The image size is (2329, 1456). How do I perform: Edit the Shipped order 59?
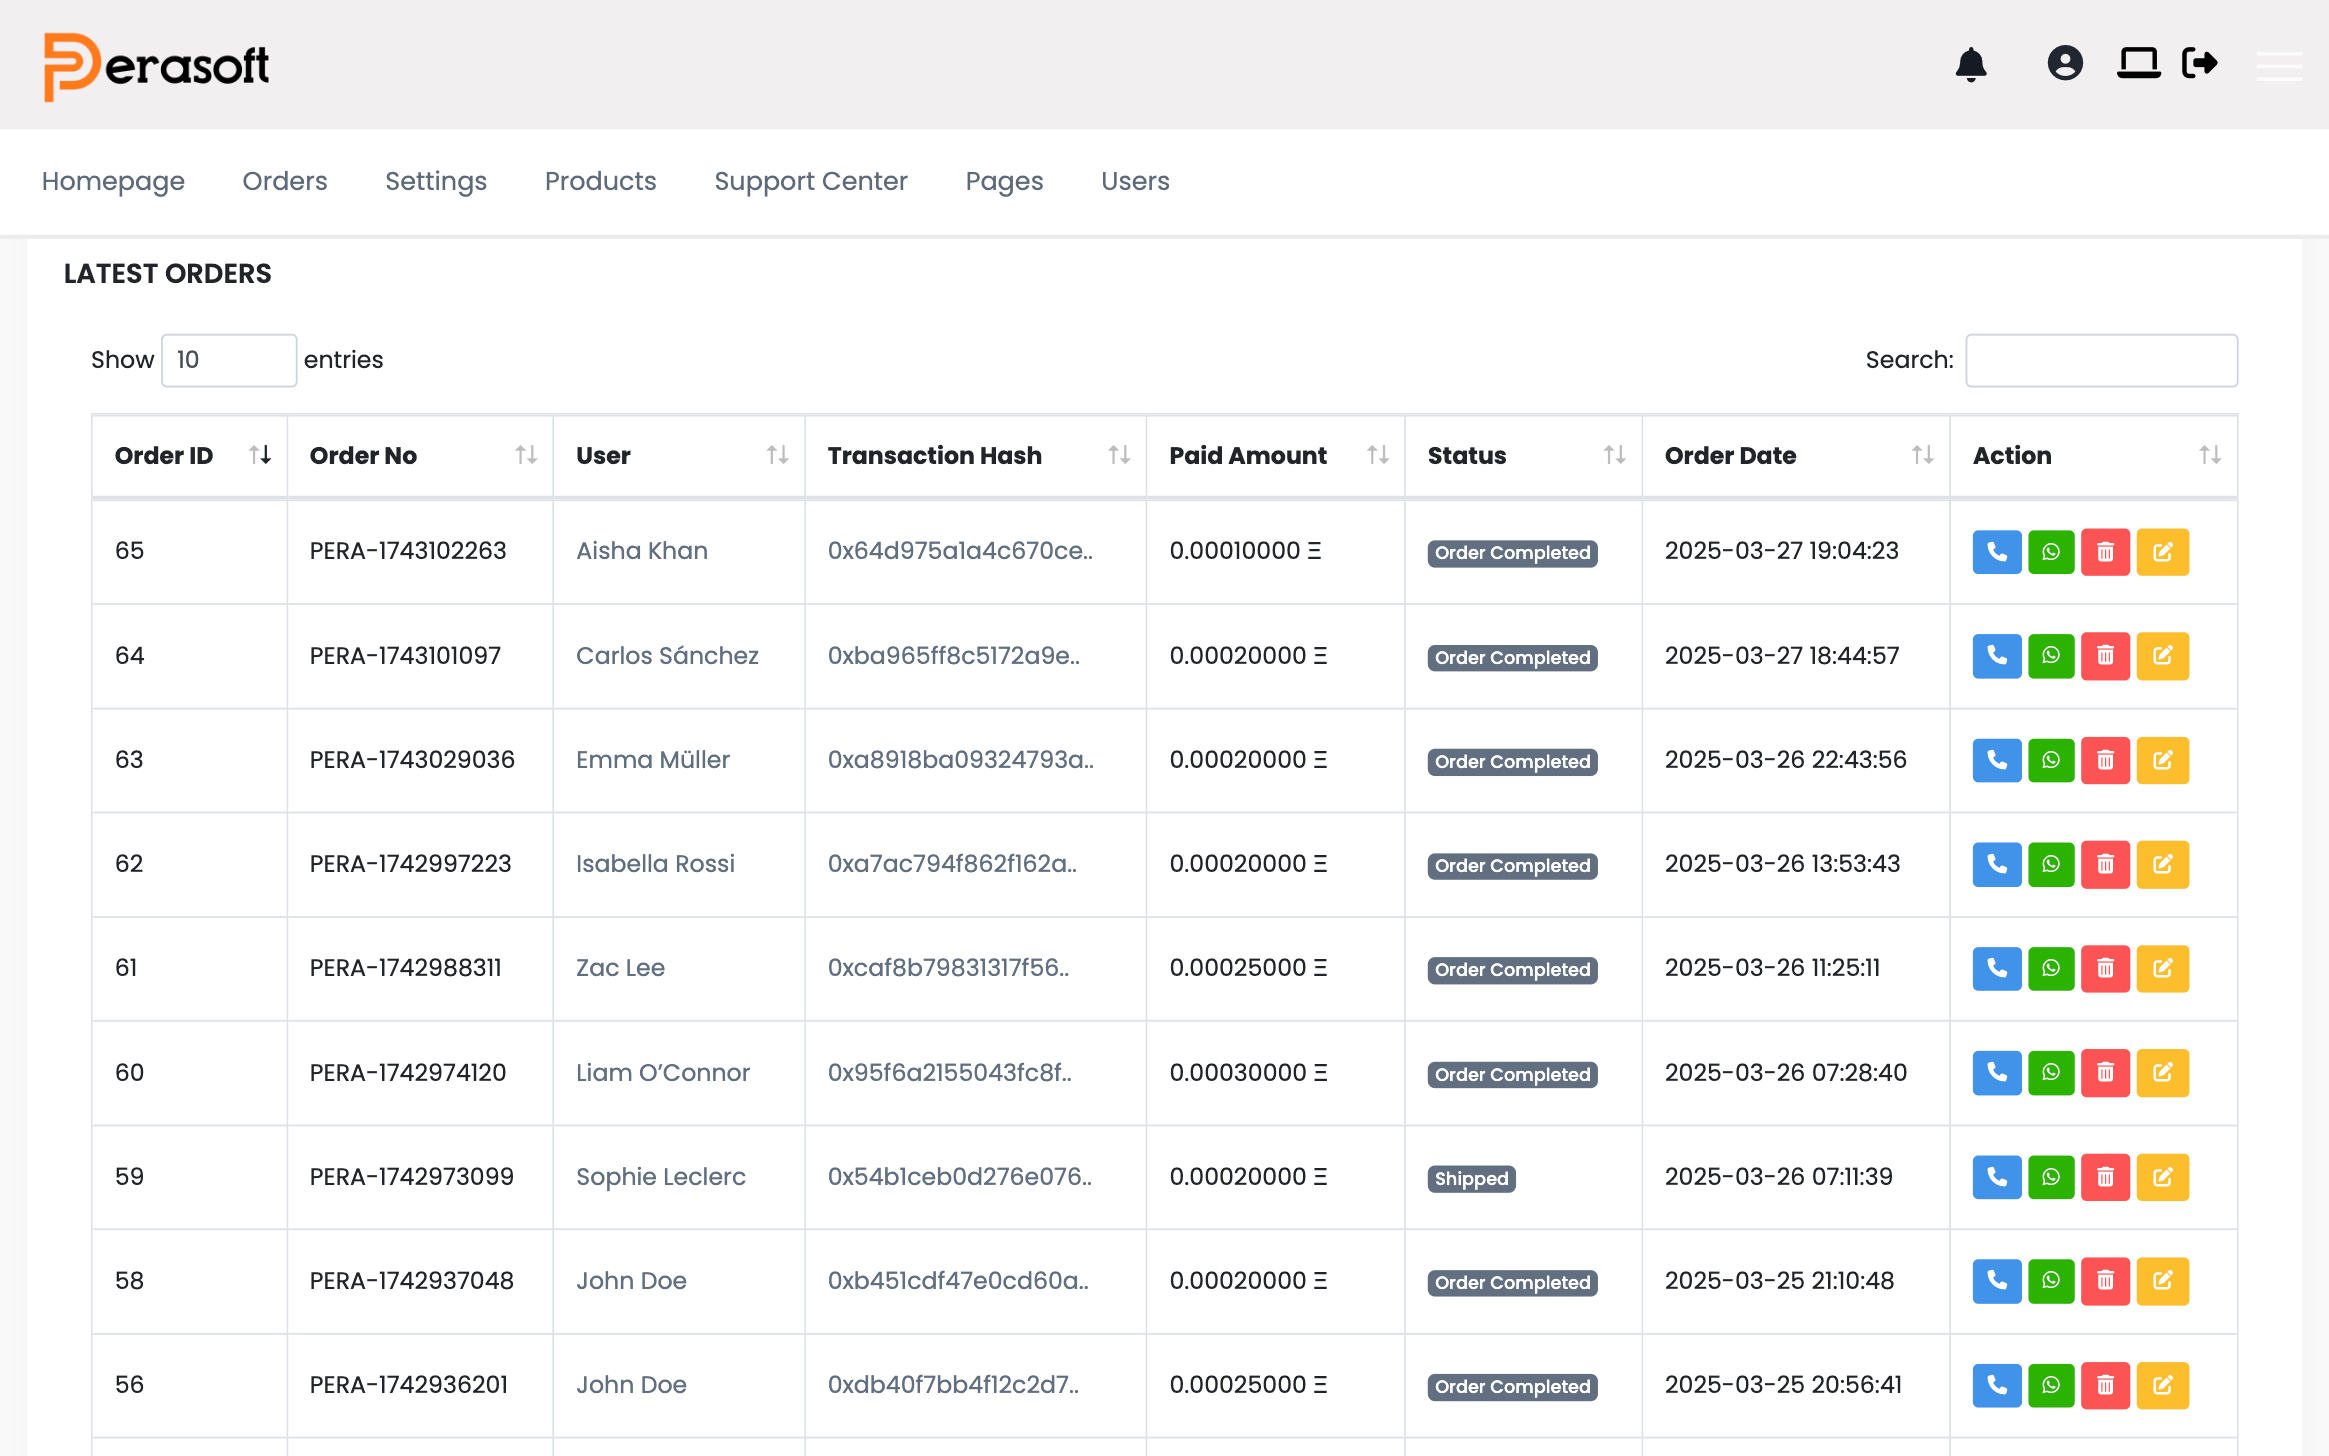tap(2163, 1177)
